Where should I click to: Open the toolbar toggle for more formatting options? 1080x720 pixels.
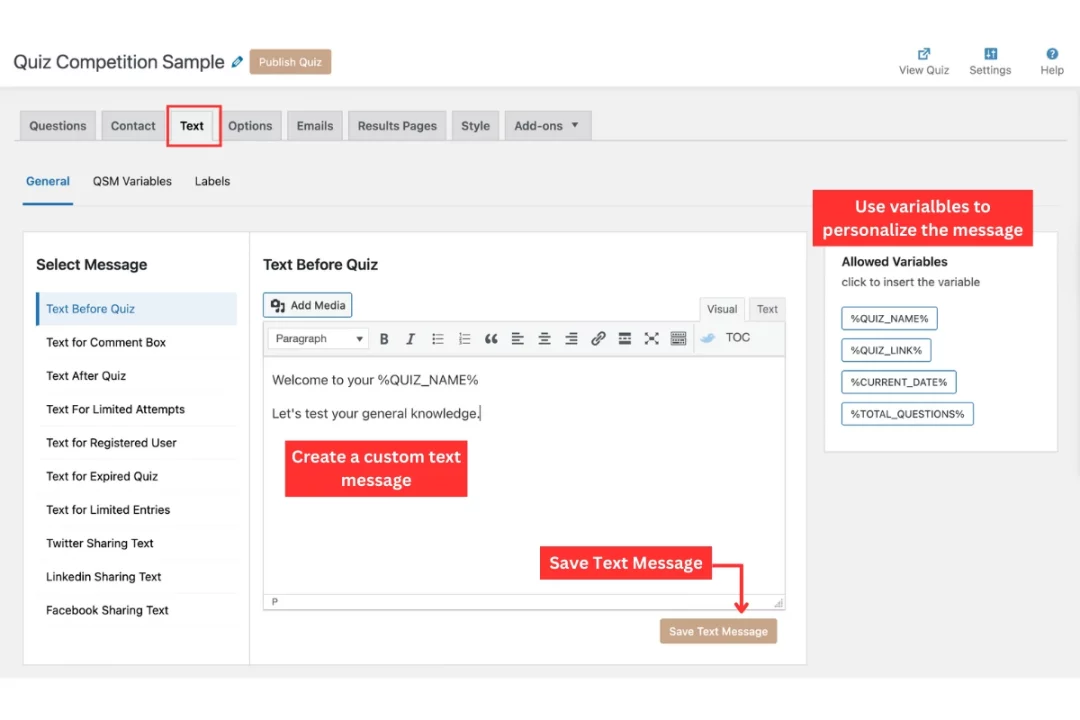point(678,337)
